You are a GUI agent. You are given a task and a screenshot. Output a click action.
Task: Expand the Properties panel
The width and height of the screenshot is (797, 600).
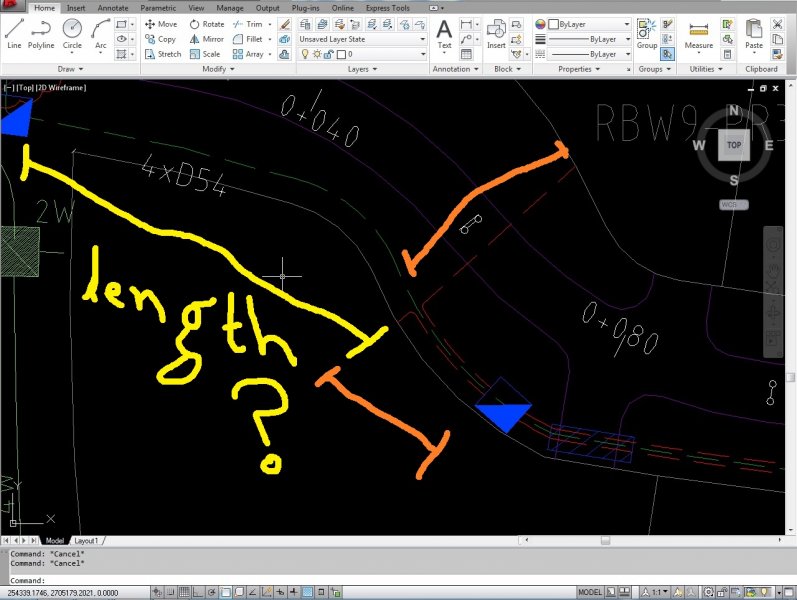coord(579,69)
